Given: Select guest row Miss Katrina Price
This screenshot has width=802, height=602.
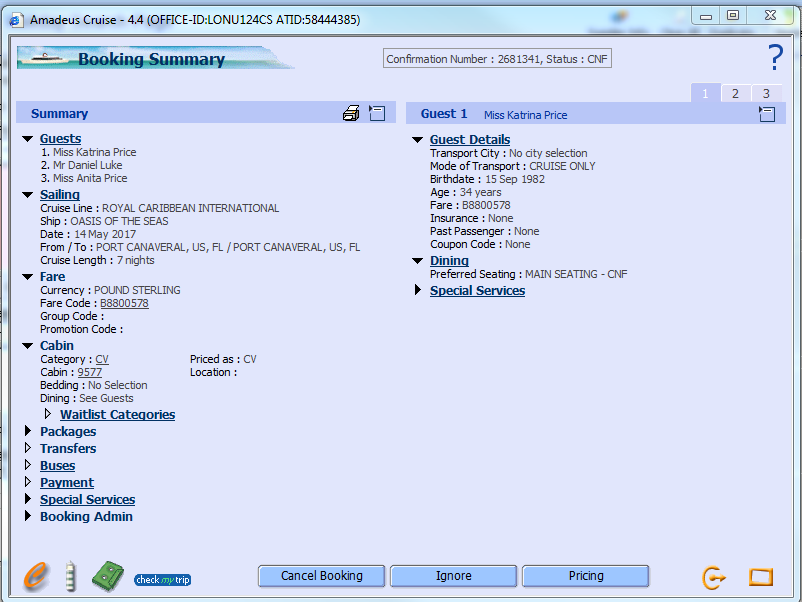Looking at the screenshot, I should [x=88, y=152].
